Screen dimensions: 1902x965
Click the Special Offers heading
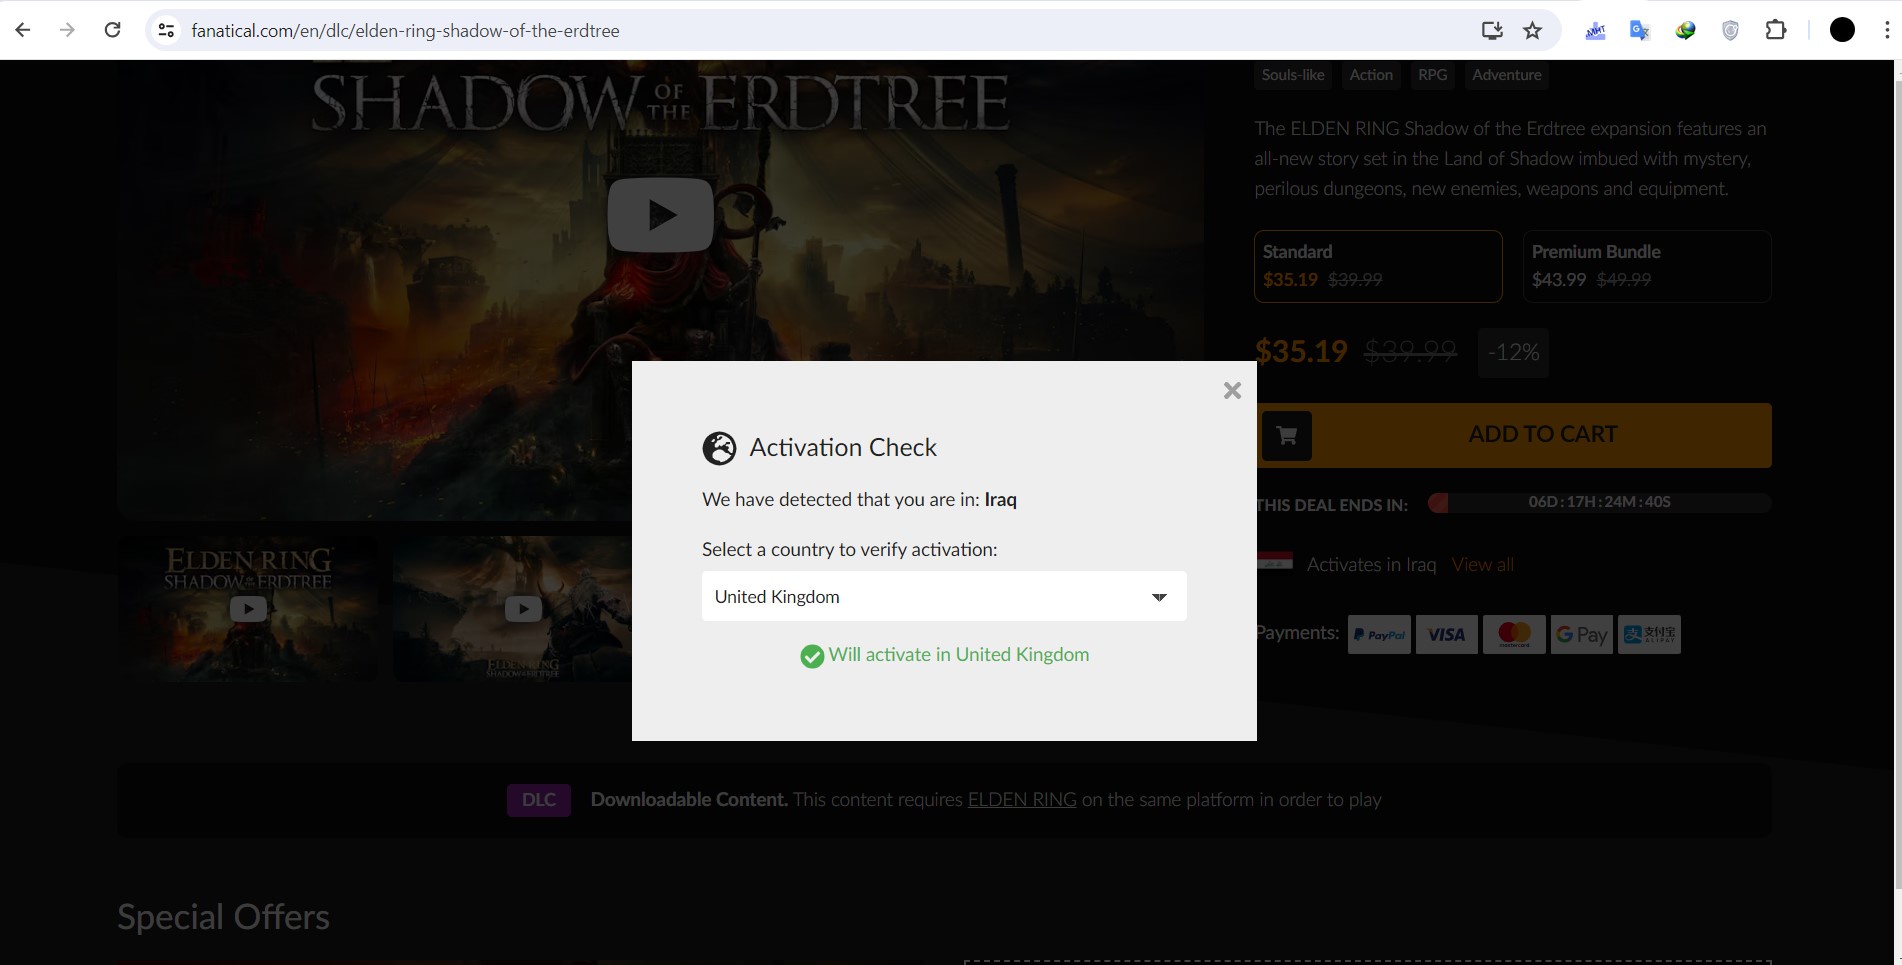click(223, 917)
